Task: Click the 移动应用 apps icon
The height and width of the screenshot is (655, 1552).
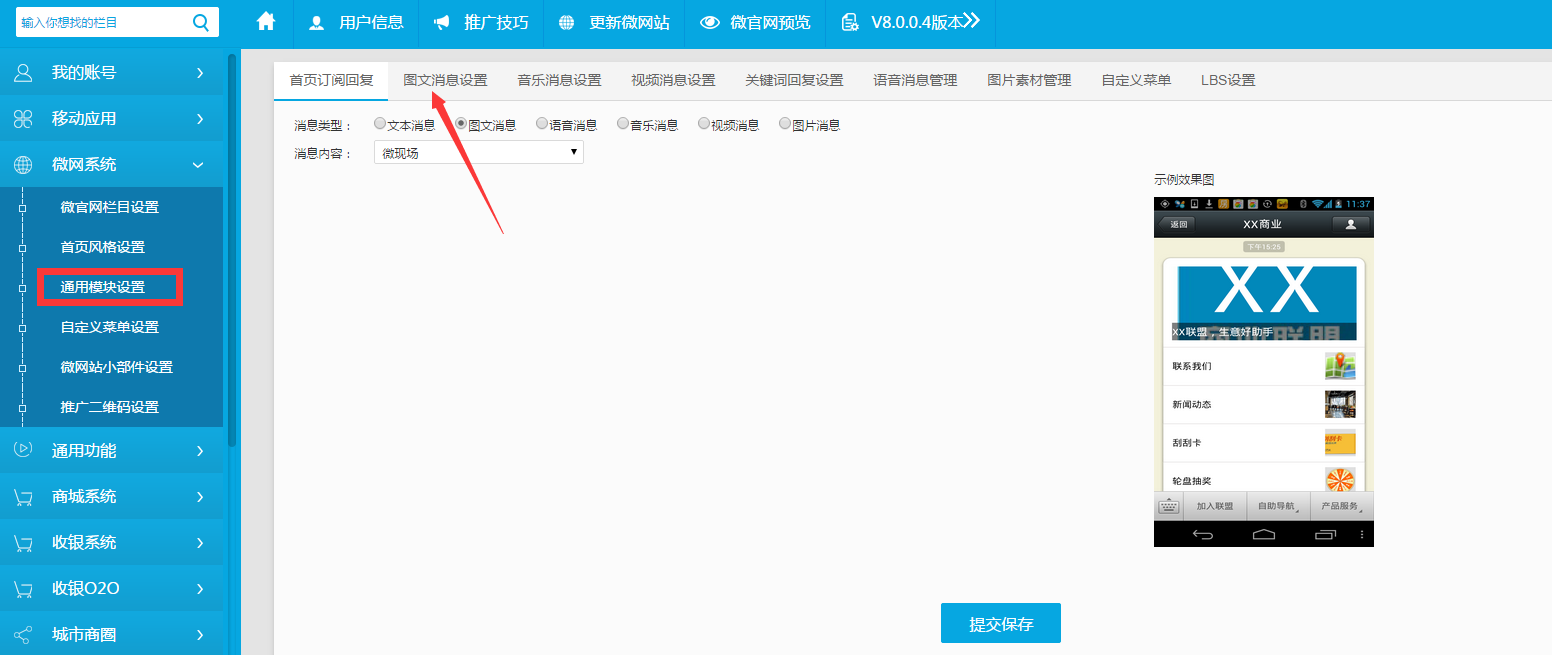Action: point(23,119)
